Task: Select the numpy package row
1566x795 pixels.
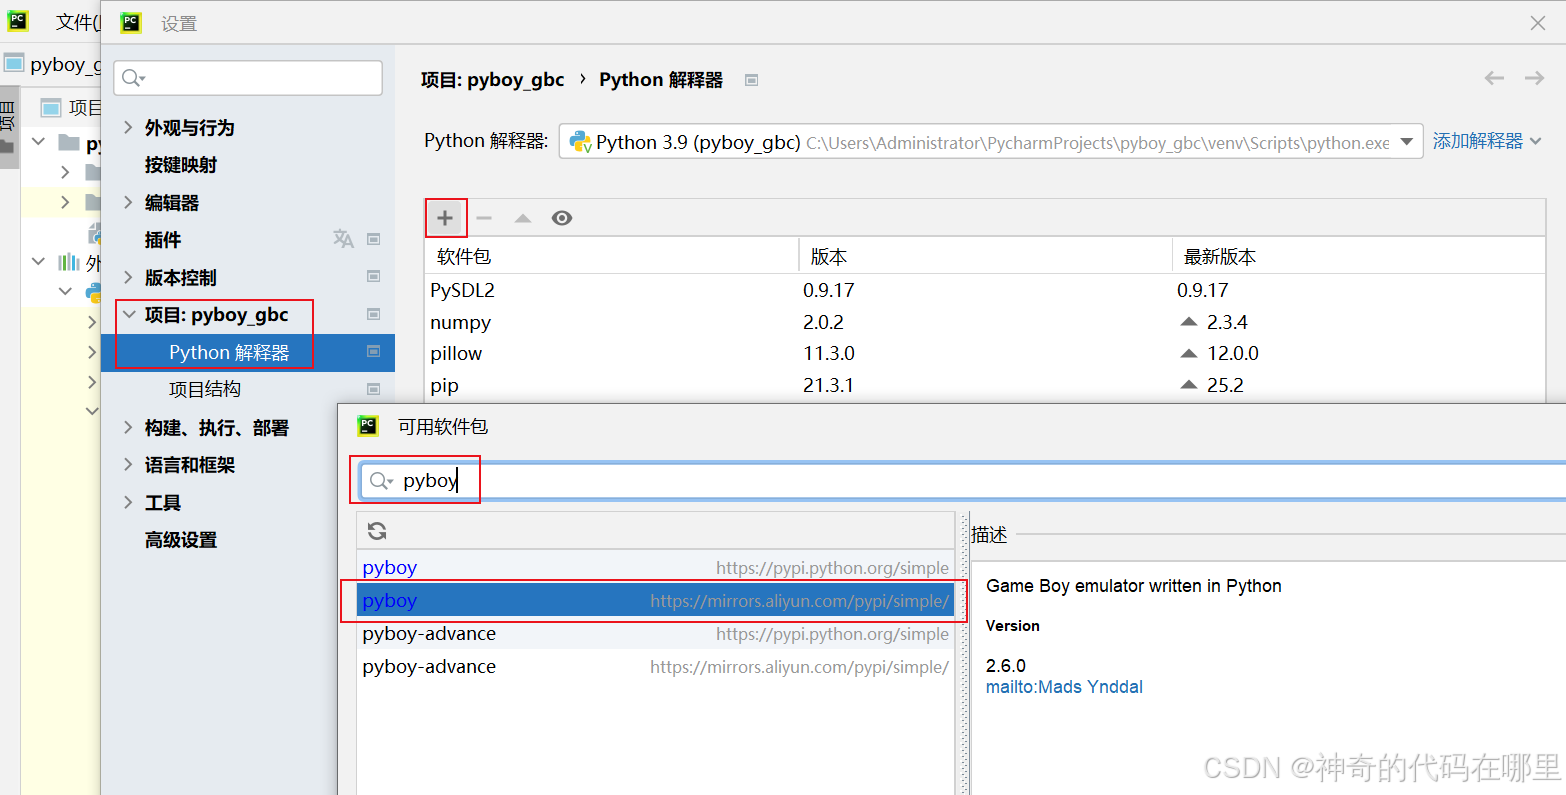Action: pos(985,322)
